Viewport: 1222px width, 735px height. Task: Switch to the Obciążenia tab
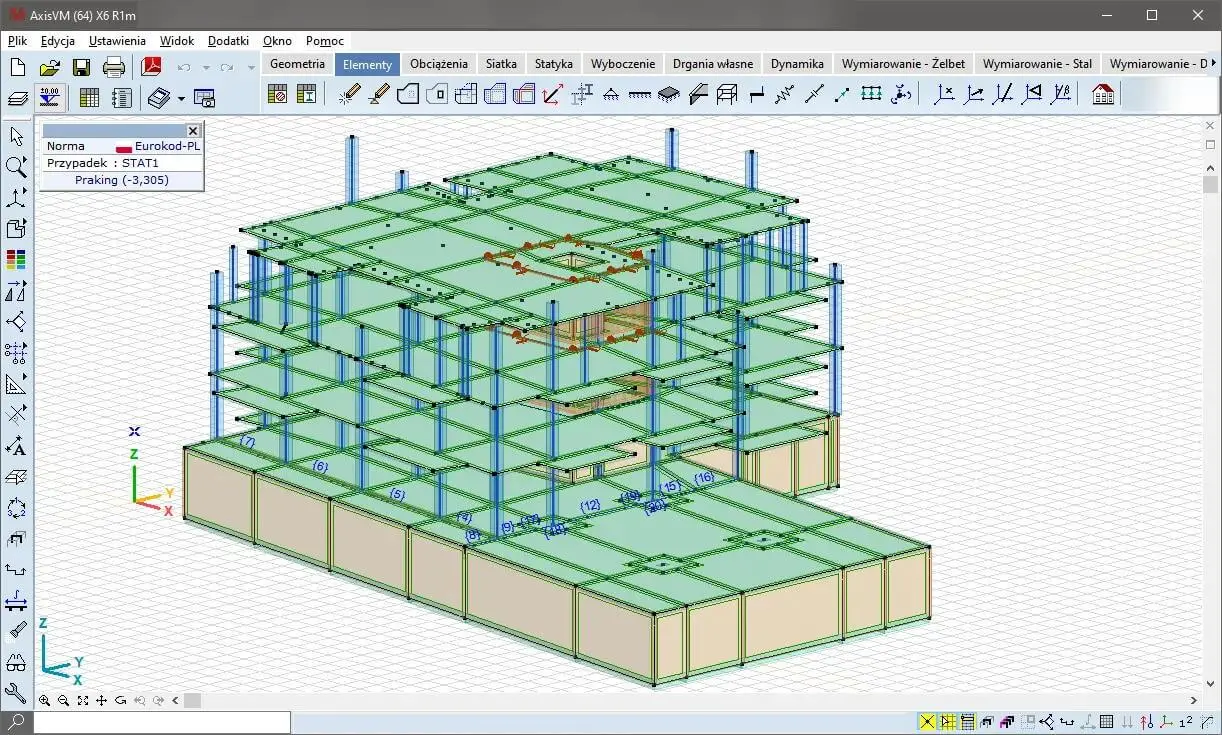438,64
